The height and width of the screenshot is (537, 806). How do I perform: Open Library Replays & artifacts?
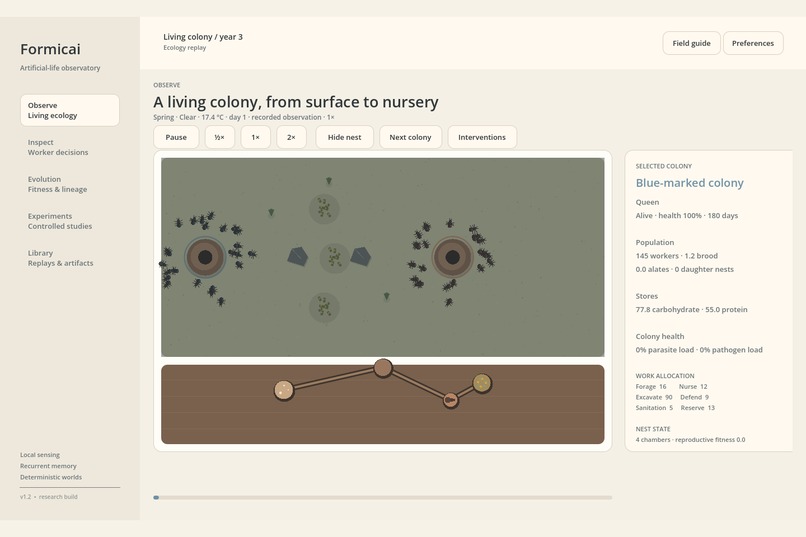70,258
